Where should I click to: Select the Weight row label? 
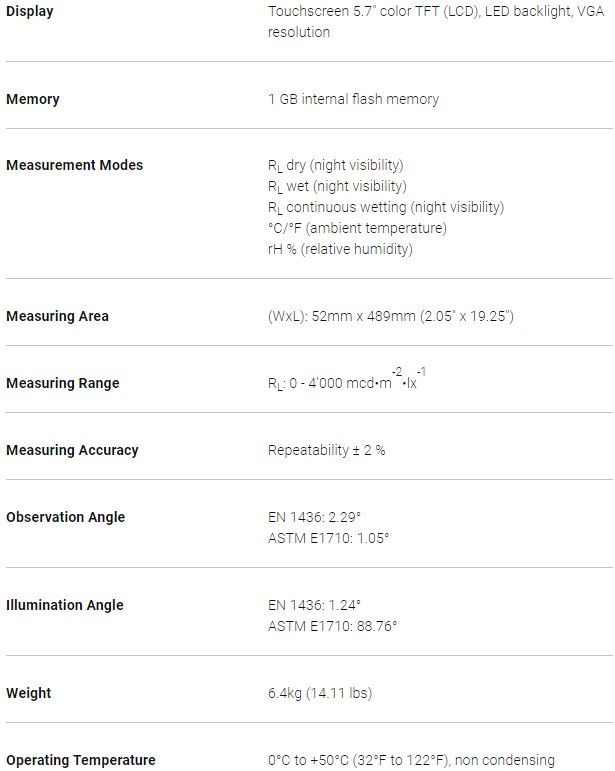(x=28, y=693)
